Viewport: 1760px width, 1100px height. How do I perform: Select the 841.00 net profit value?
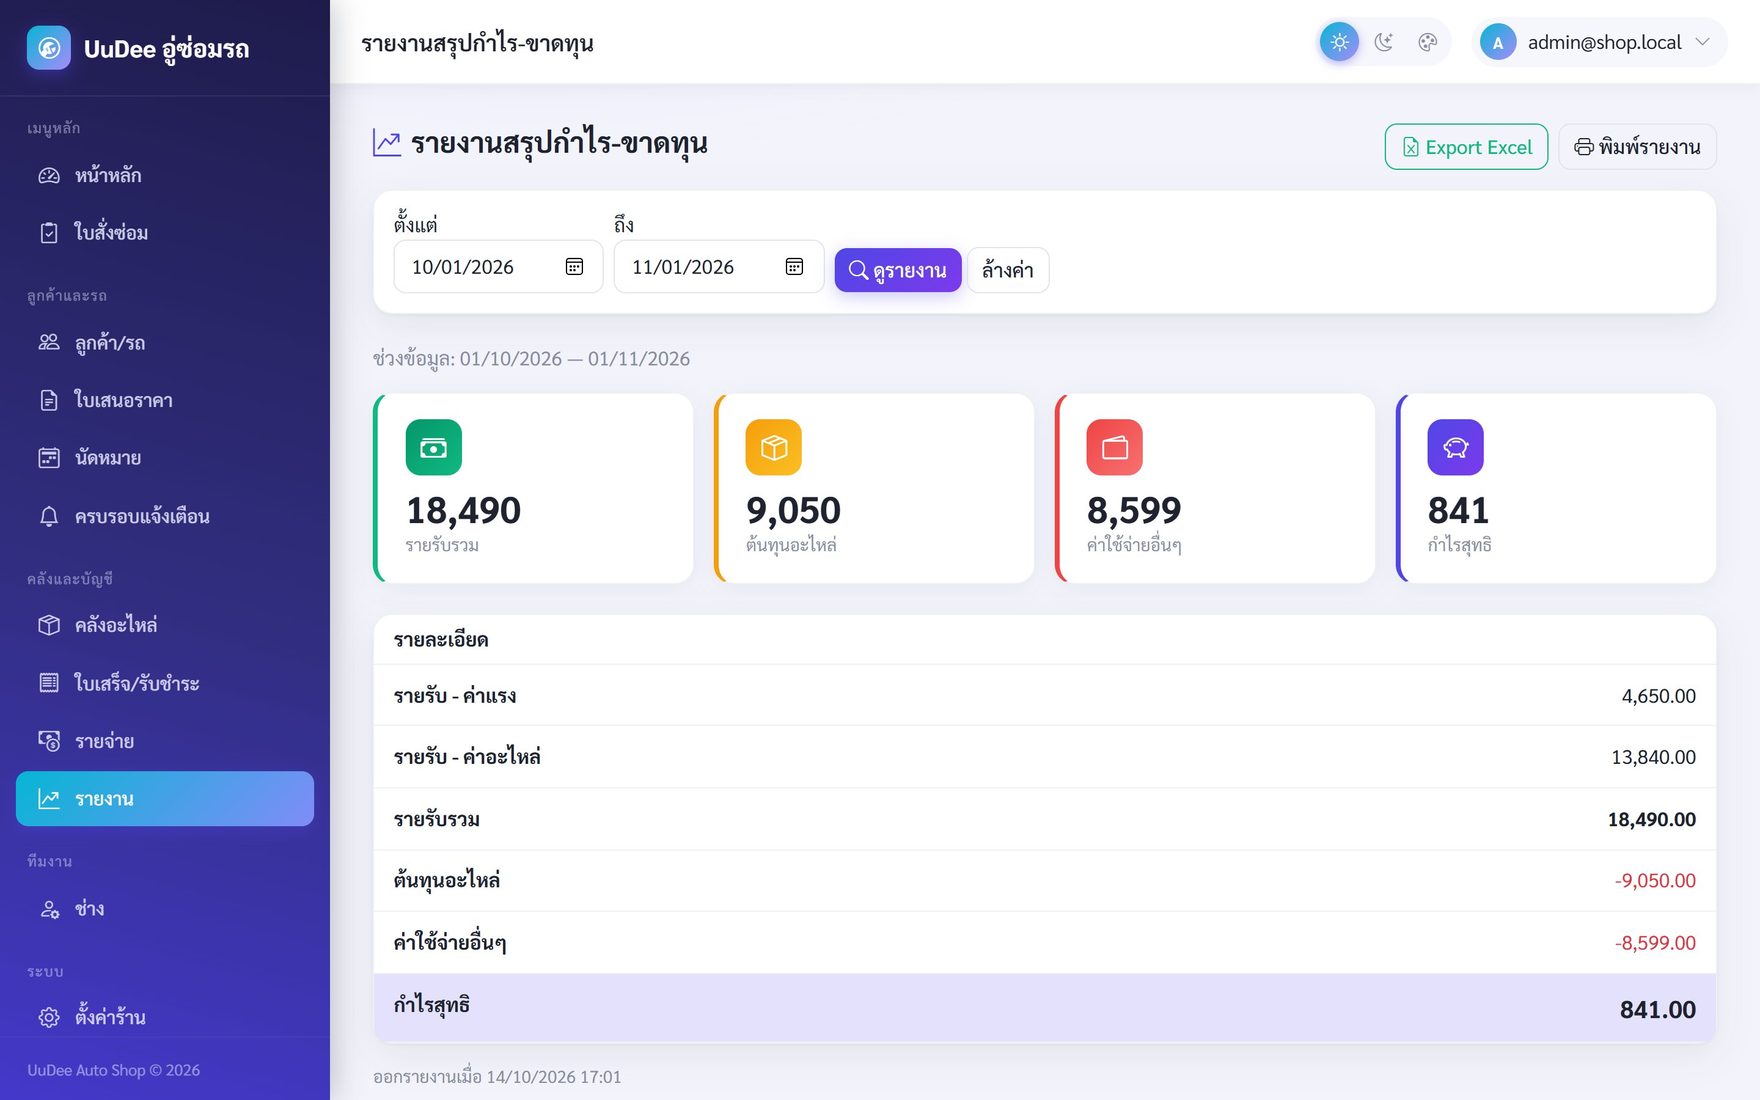[1658, 1010]
